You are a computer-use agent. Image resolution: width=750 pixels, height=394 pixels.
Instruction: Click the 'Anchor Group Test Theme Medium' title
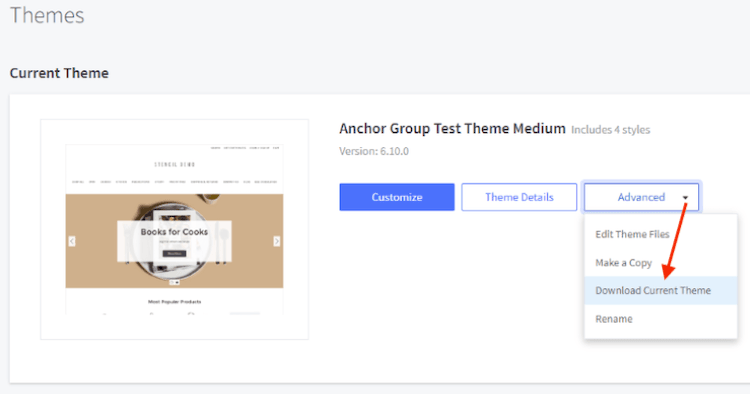pyautogui.click(x=452, y=129)
